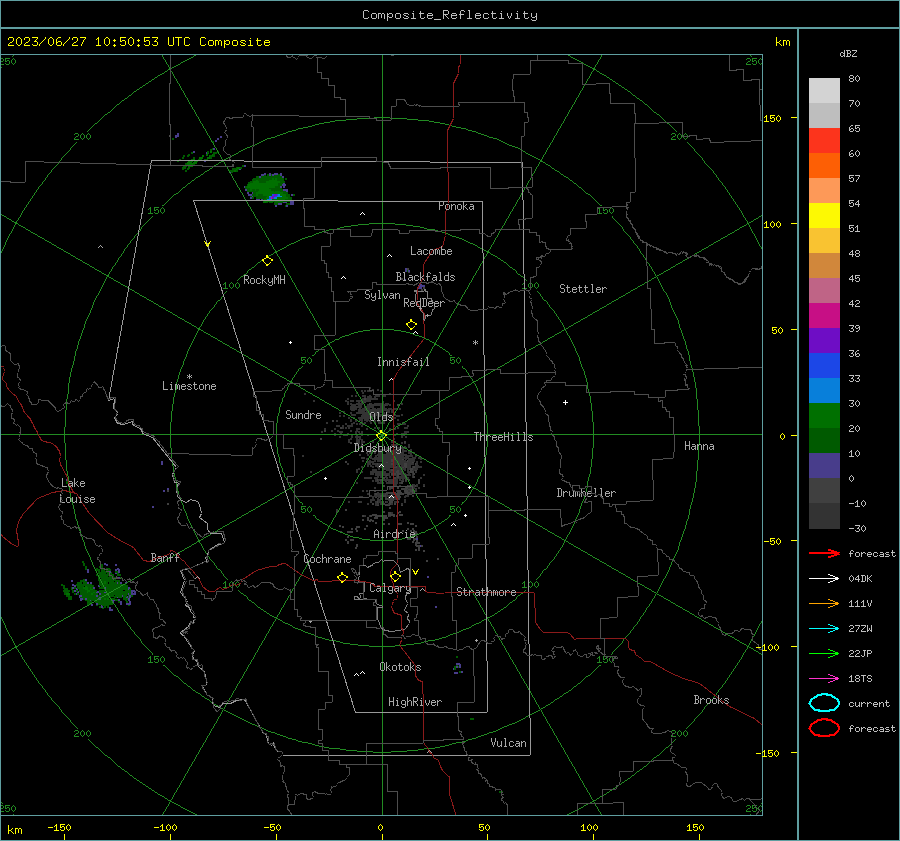Click the cyan 'current' ellipse legend icon
Screen dimensions: 900x841
pyautogui.click(x=824, y=703)
